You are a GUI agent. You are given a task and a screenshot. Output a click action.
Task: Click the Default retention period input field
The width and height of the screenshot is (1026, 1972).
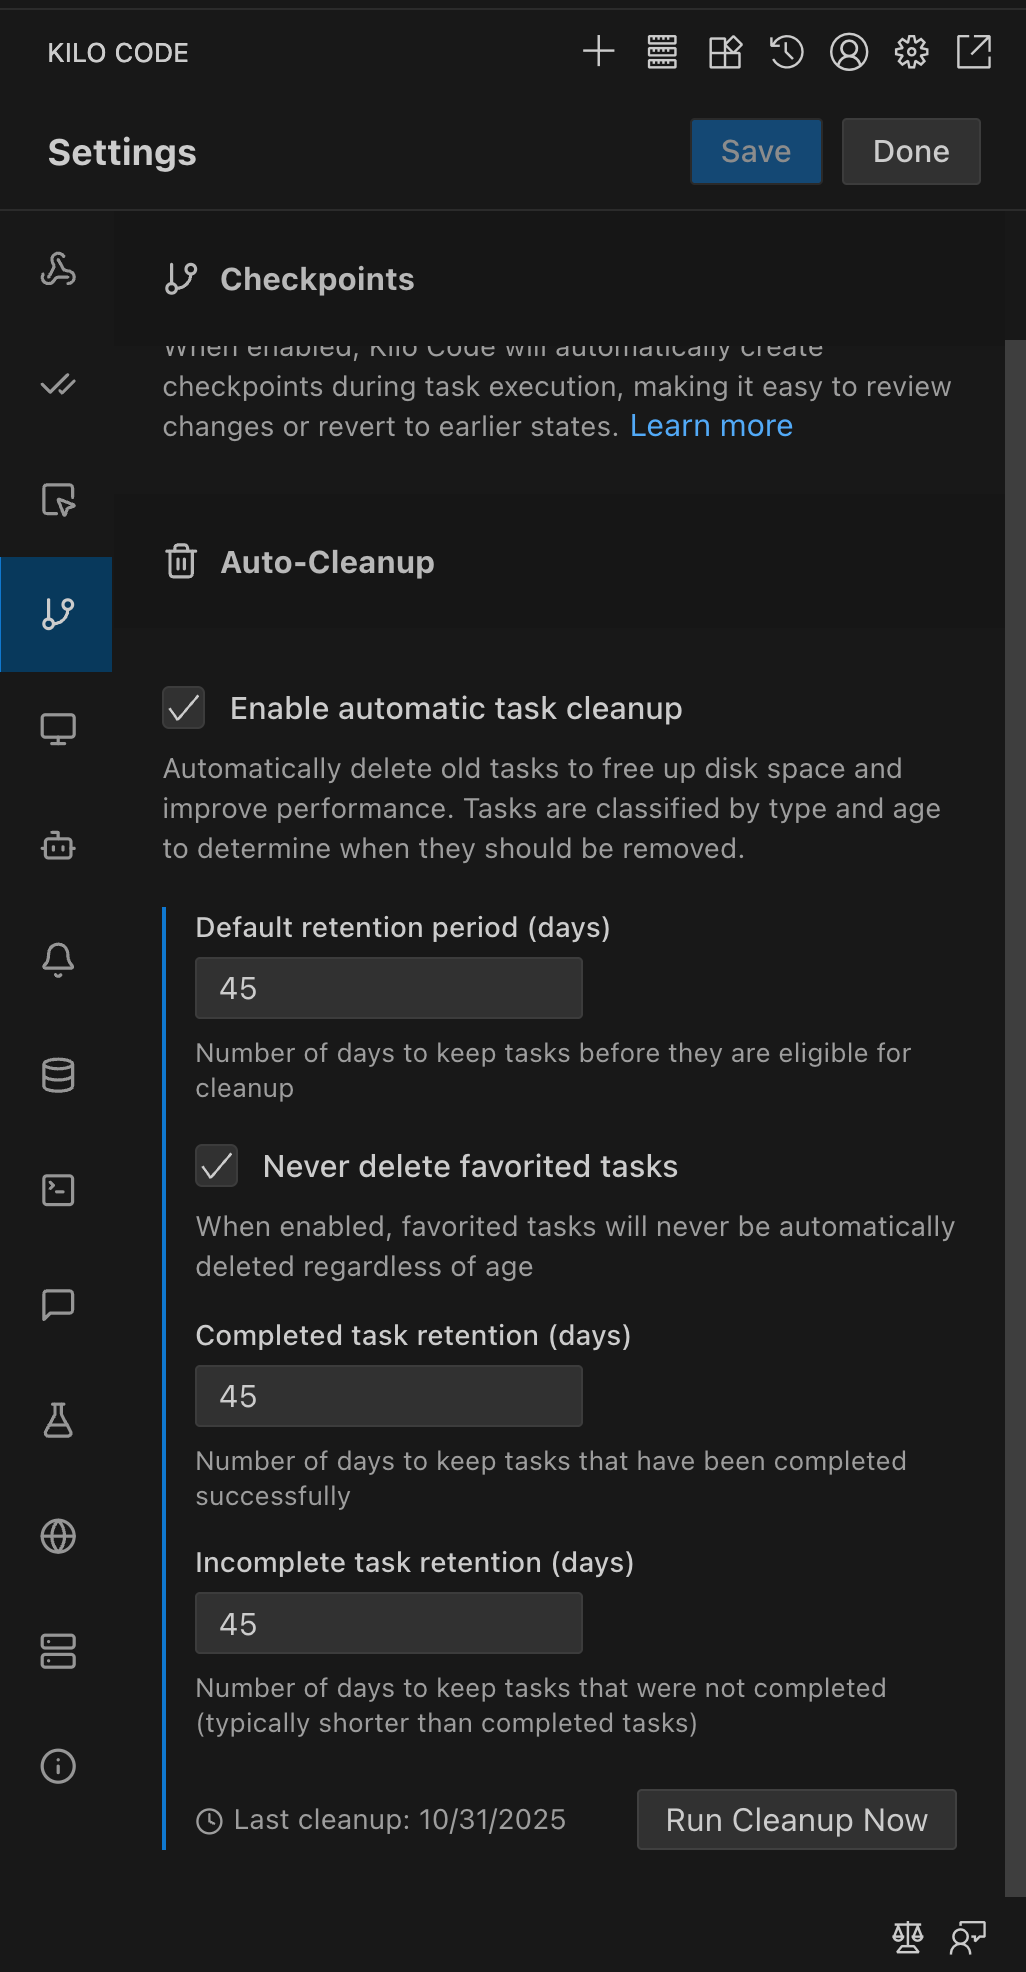coord(389,988)
